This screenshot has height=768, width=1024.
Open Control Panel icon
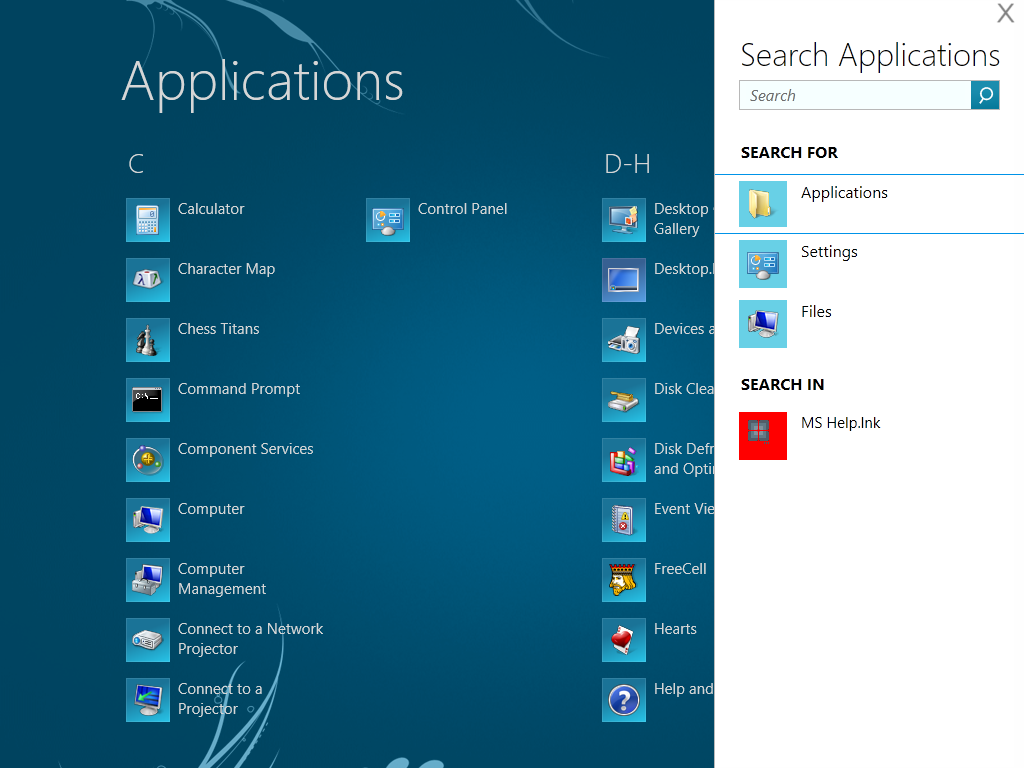(388, 220)
